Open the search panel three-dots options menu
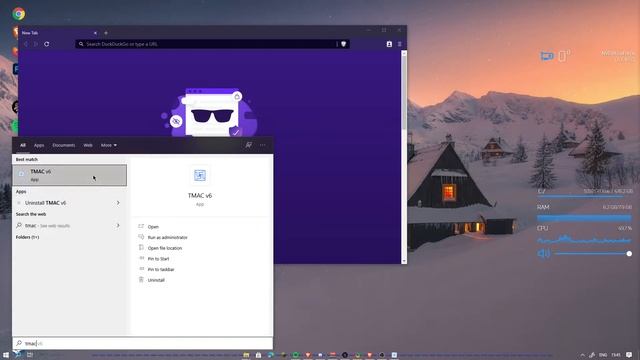This screenshot has width=640, height=360. point(262,145)
